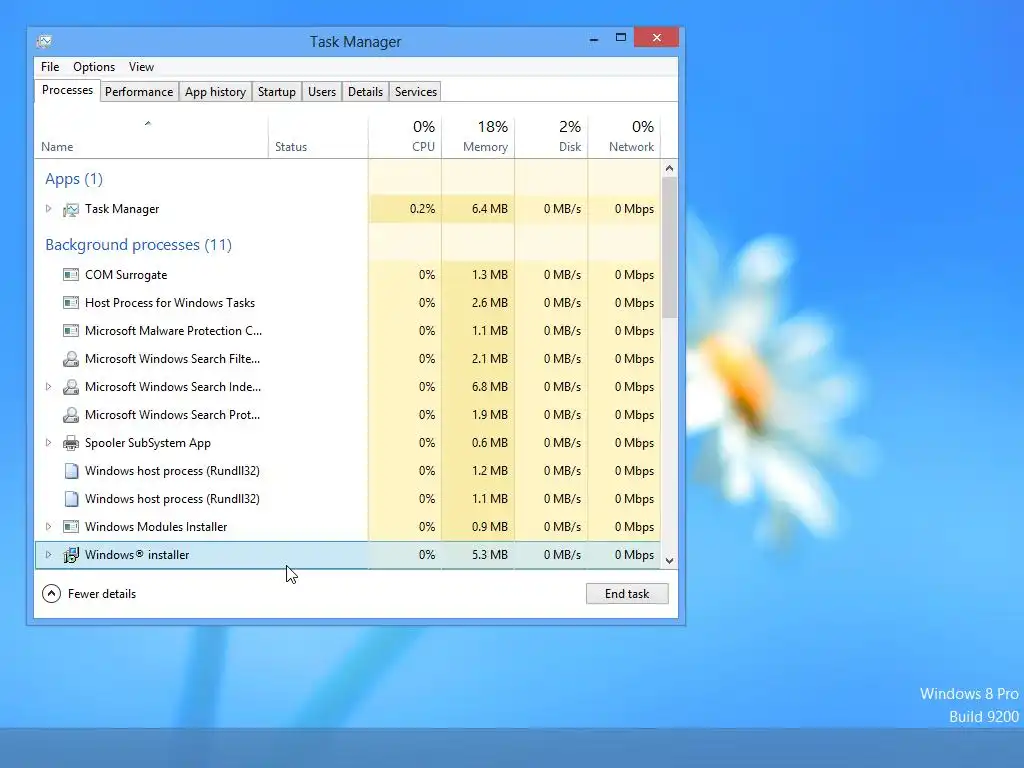1024x768 pixels.
Task: Sort processes by Memory column
Action: 478,137
